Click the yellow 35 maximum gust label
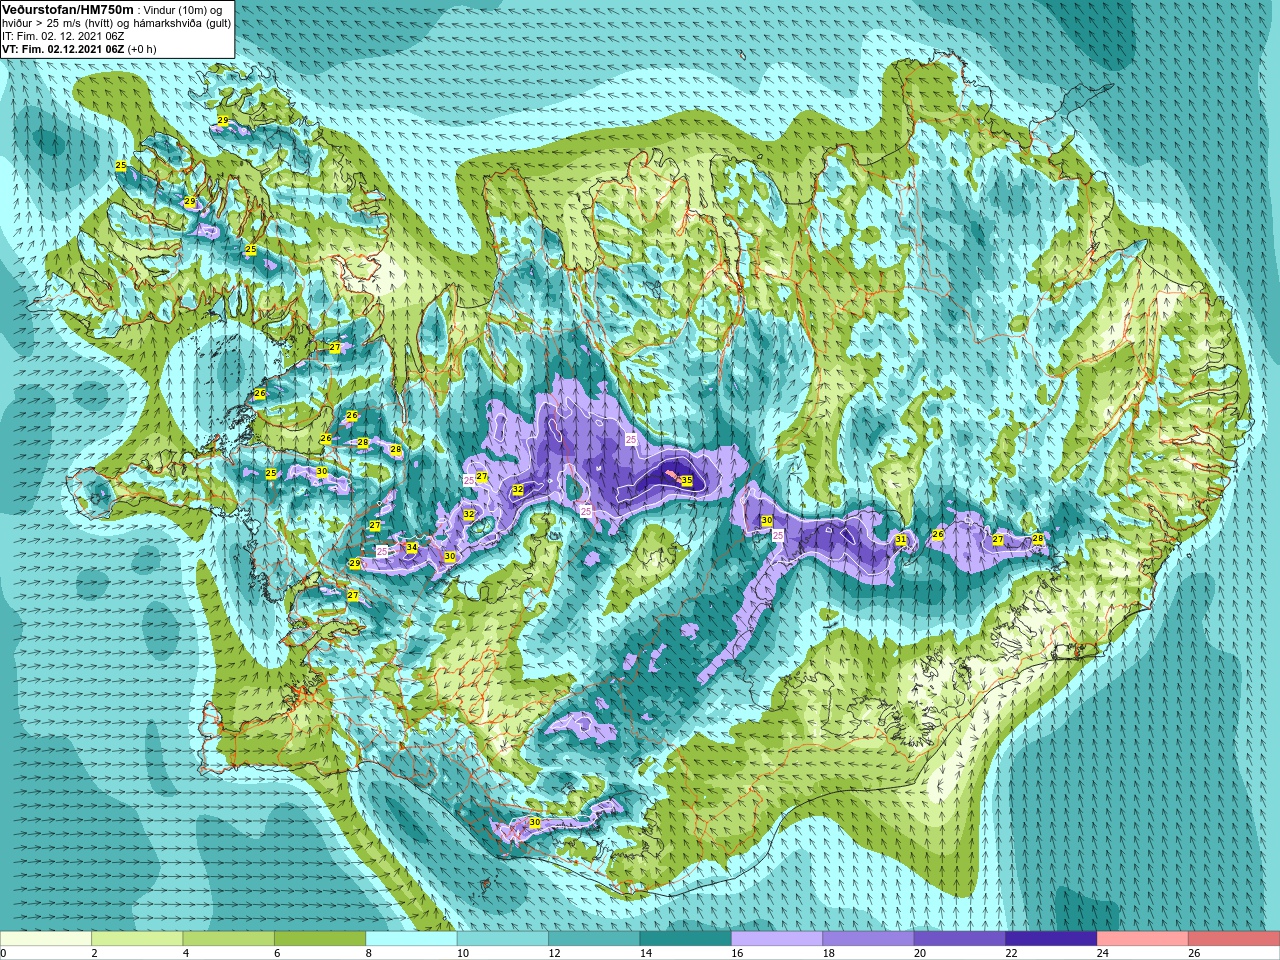This screenshot has width=1280, height=960. click(x=687, y=481)
